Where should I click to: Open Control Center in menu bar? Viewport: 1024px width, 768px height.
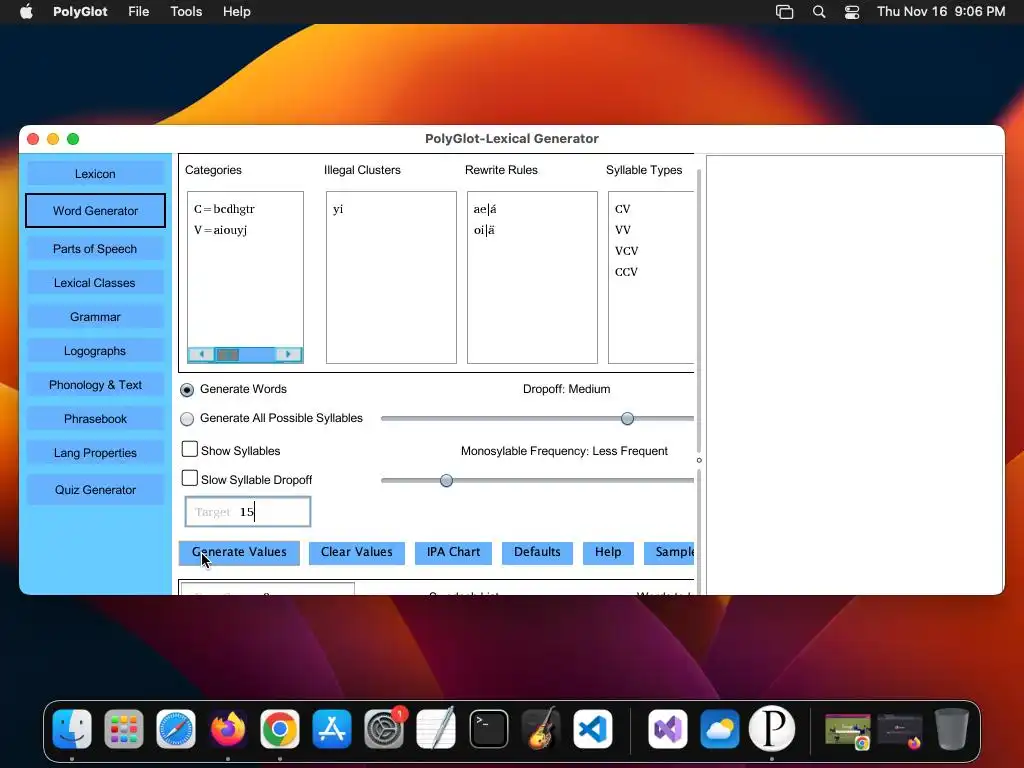(852, 12)
